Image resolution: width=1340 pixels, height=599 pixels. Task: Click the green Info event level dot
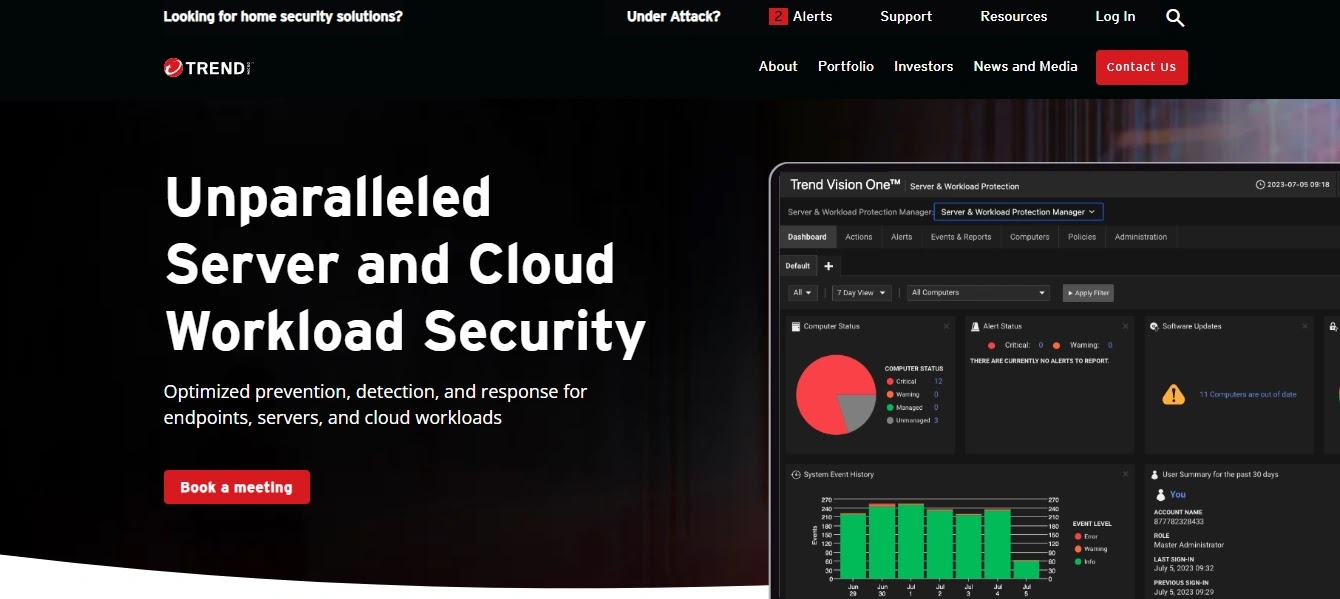1077,561
